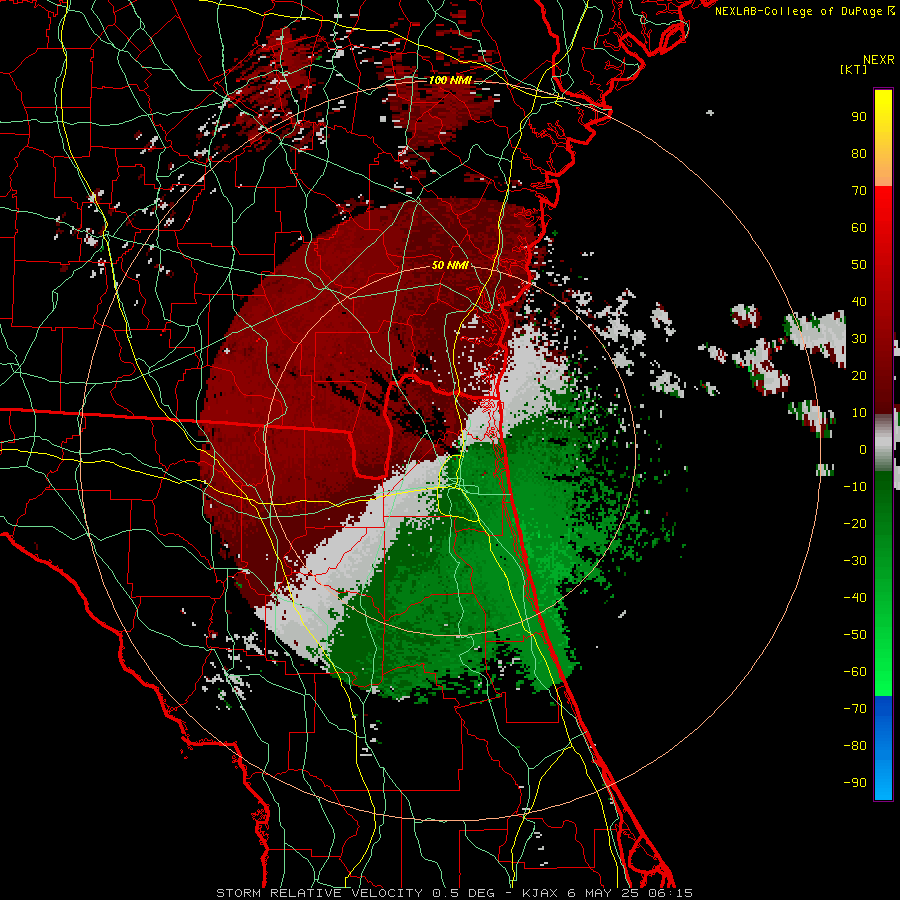Select the -20 value on velocity scale
900x900 pixels.
pos(855,524)
